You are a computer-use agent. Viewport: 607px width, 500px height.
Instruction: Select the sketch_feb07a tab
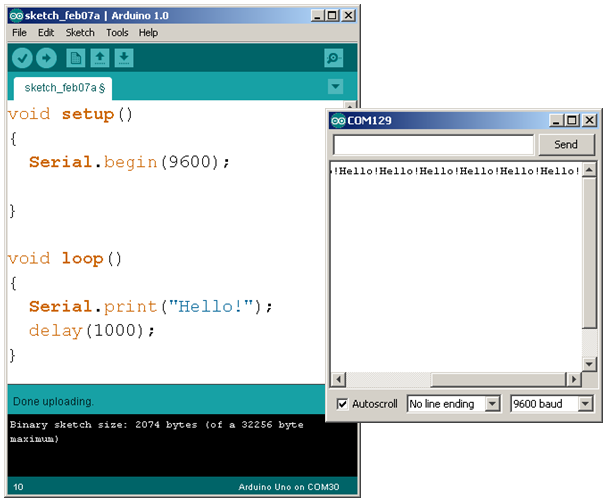tap(63, 88)
